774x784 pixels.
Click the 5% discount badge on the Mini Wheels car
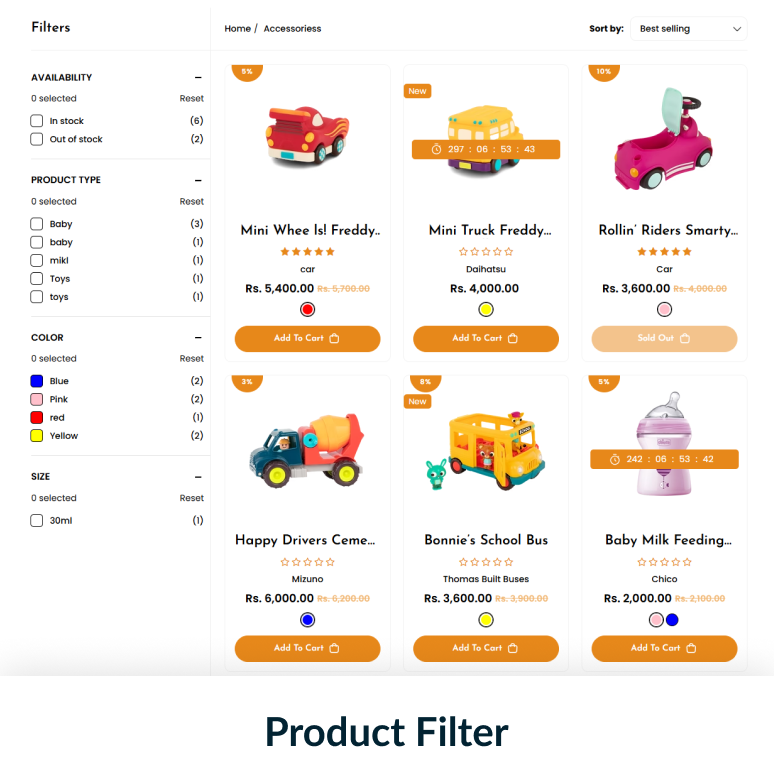click(x=247, y=72)
